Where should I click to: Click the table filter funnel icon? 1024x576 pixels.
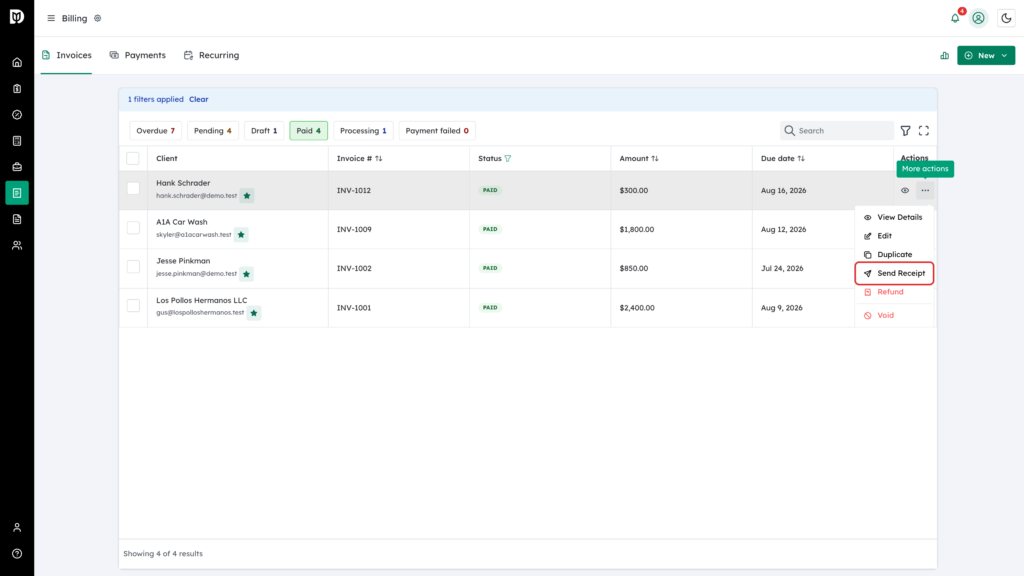pos(905,131)
